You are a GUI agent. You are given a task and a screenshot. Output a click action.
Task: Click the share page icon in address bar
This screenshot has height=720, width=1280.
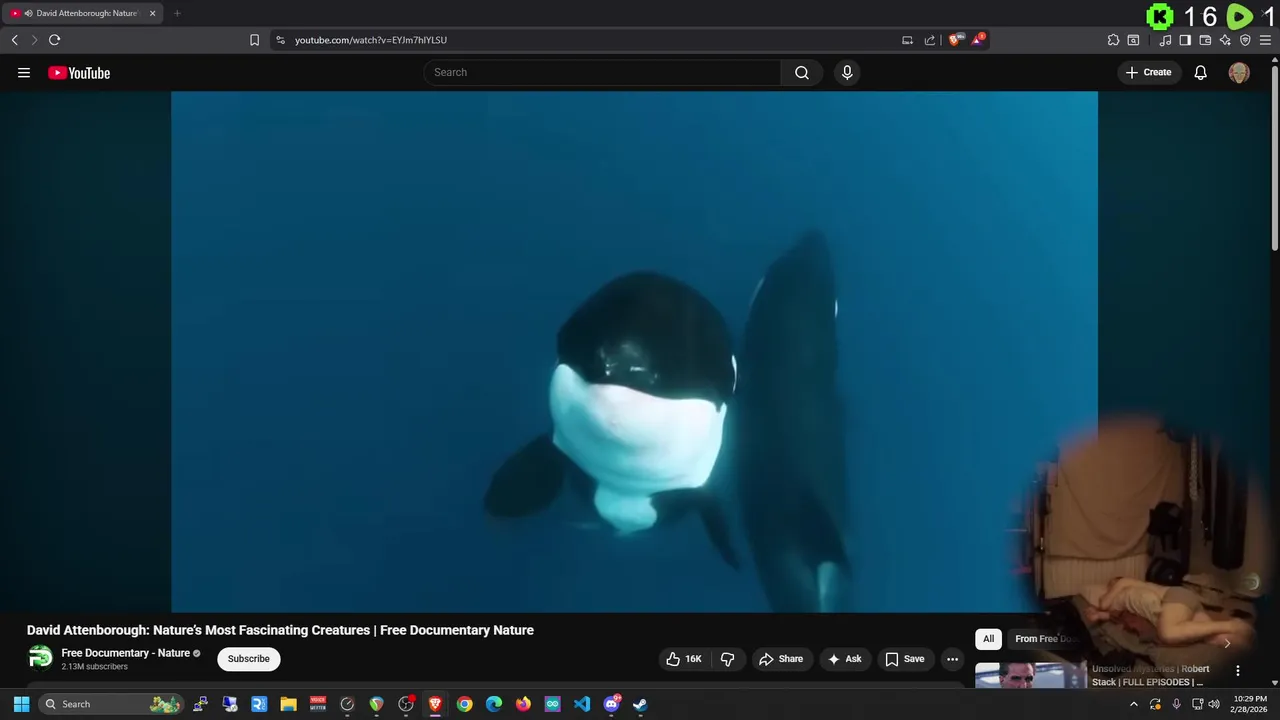pos(930,40)
